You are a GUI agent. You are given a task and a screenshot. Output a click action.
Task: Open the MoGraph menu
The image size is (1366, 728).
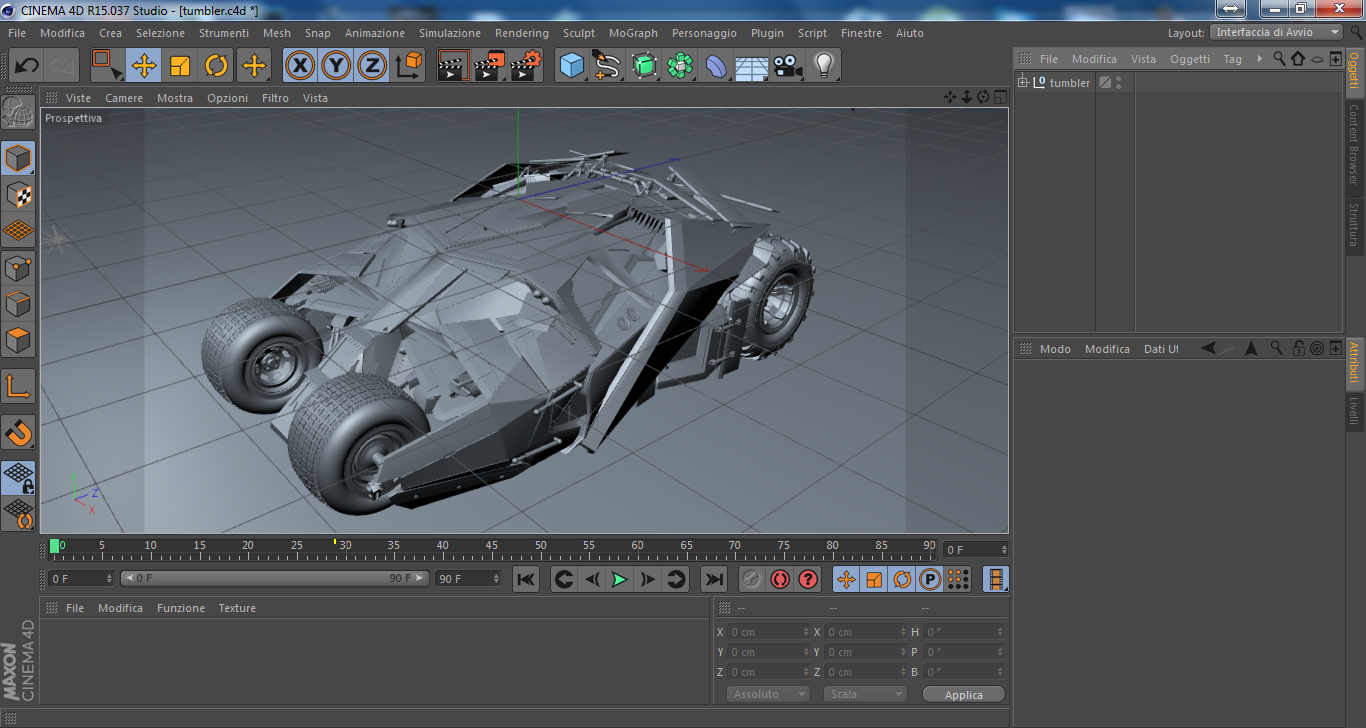(633, 33)
